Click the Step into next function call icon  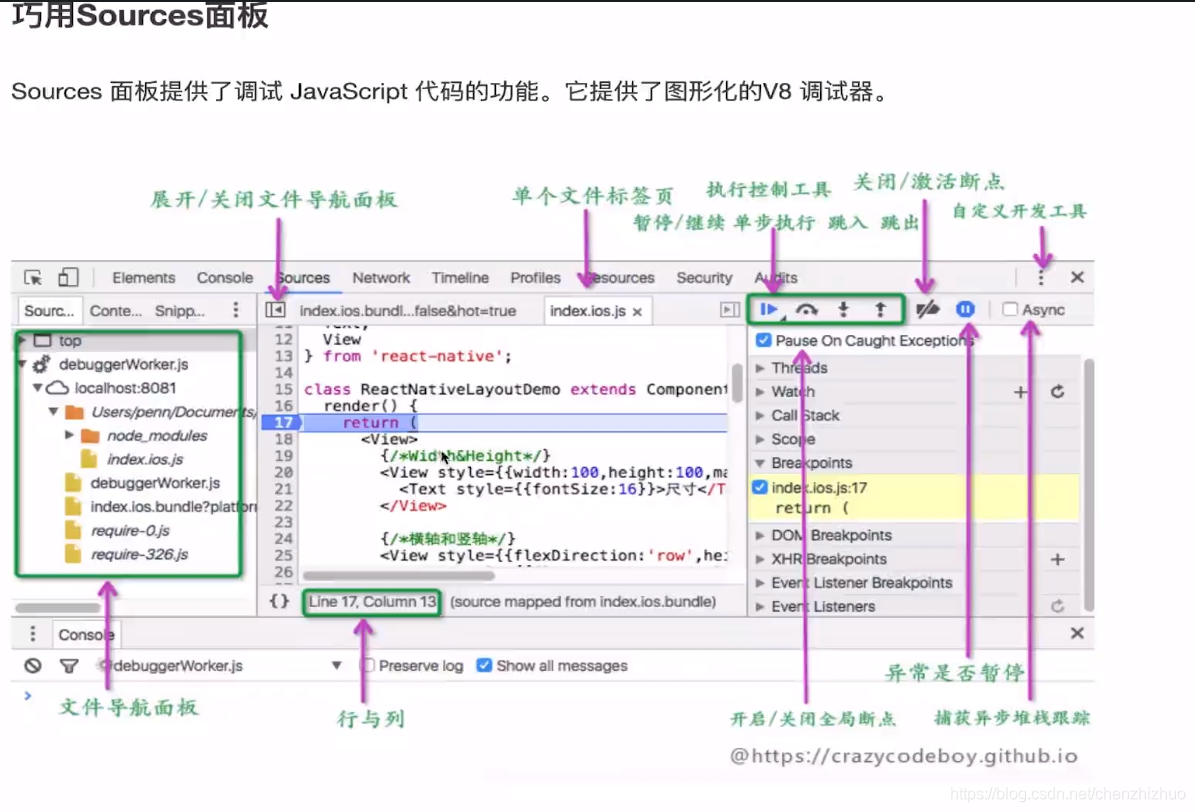843,309
